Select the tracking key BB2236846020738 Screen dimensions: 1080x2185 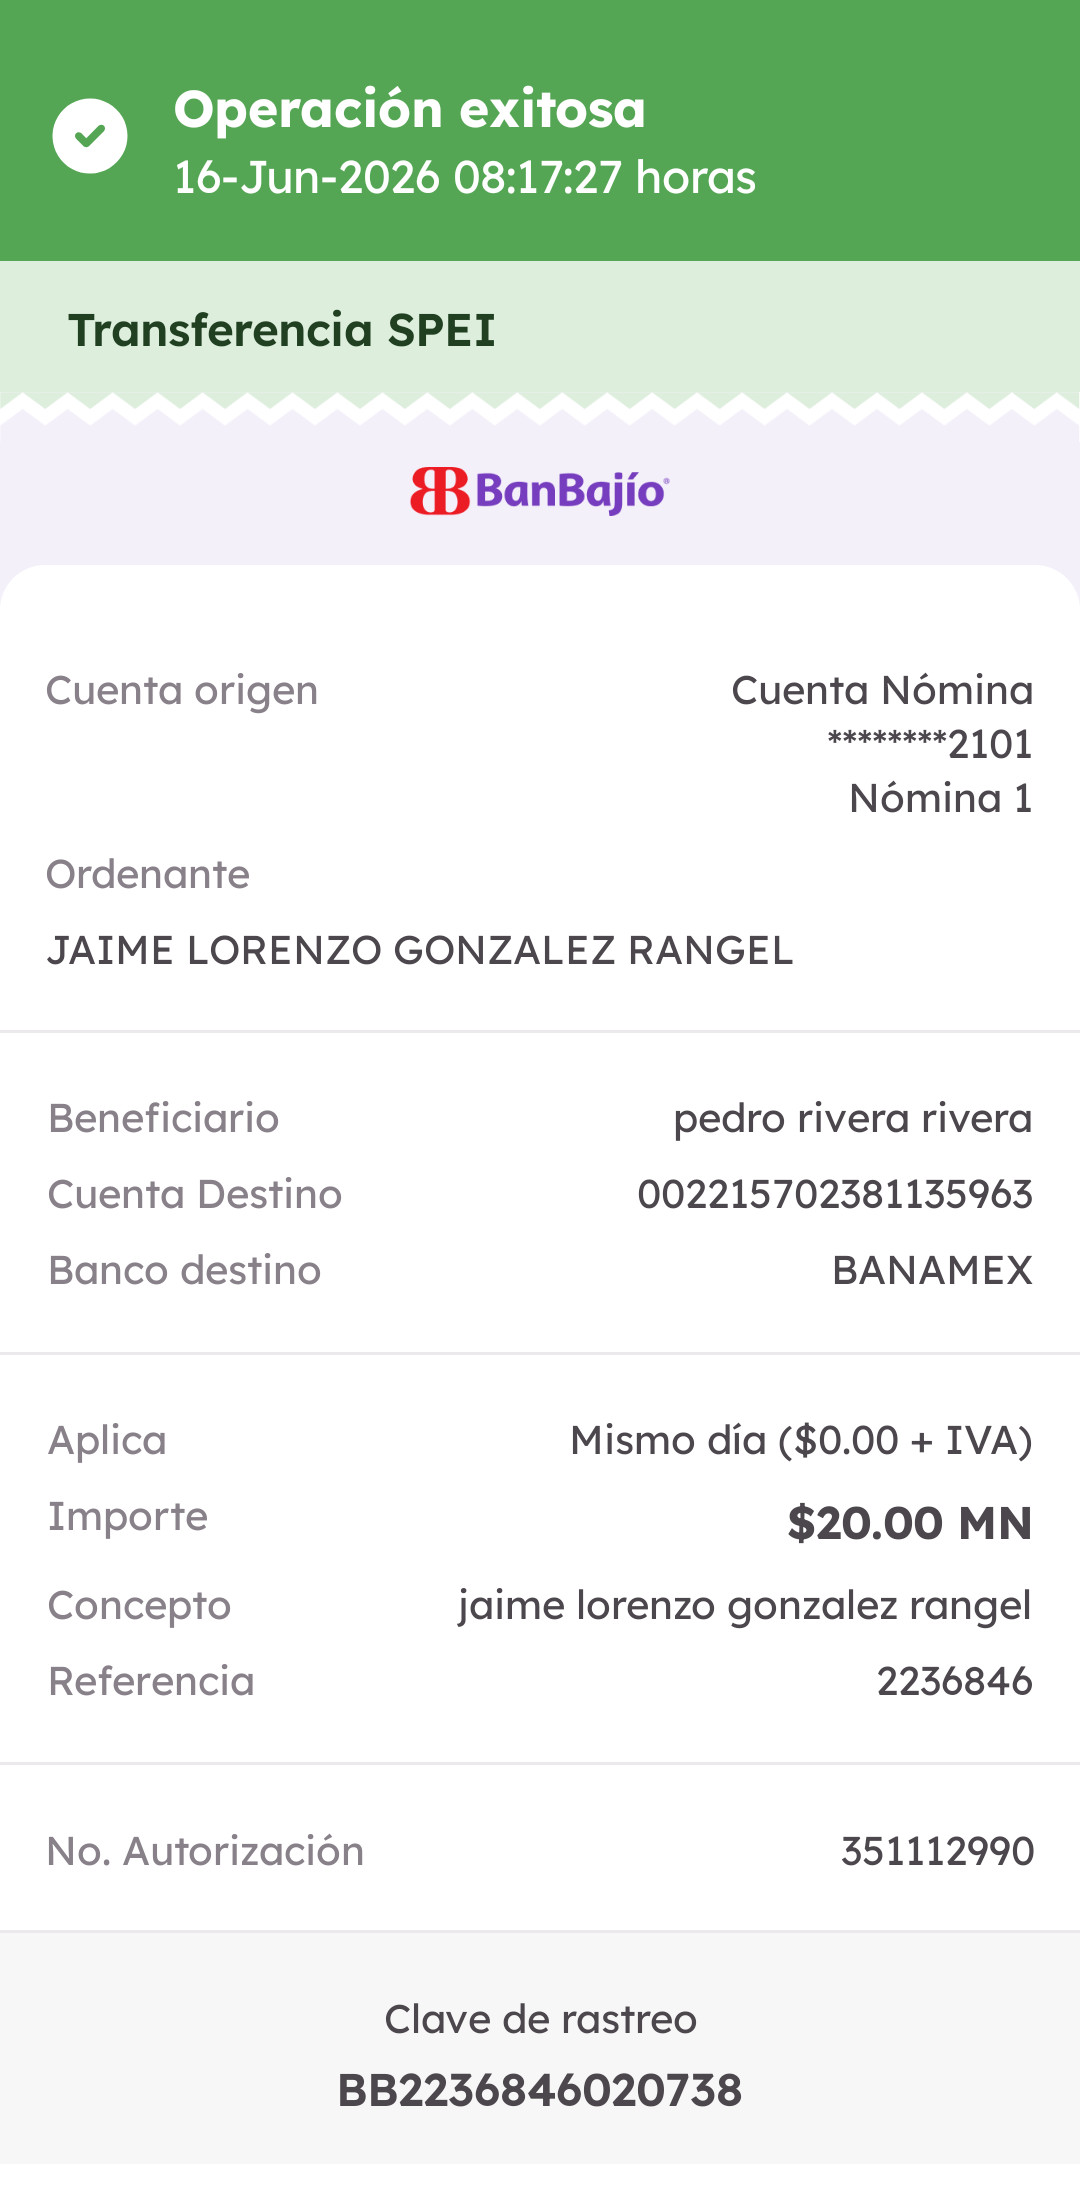[540, 2091]
